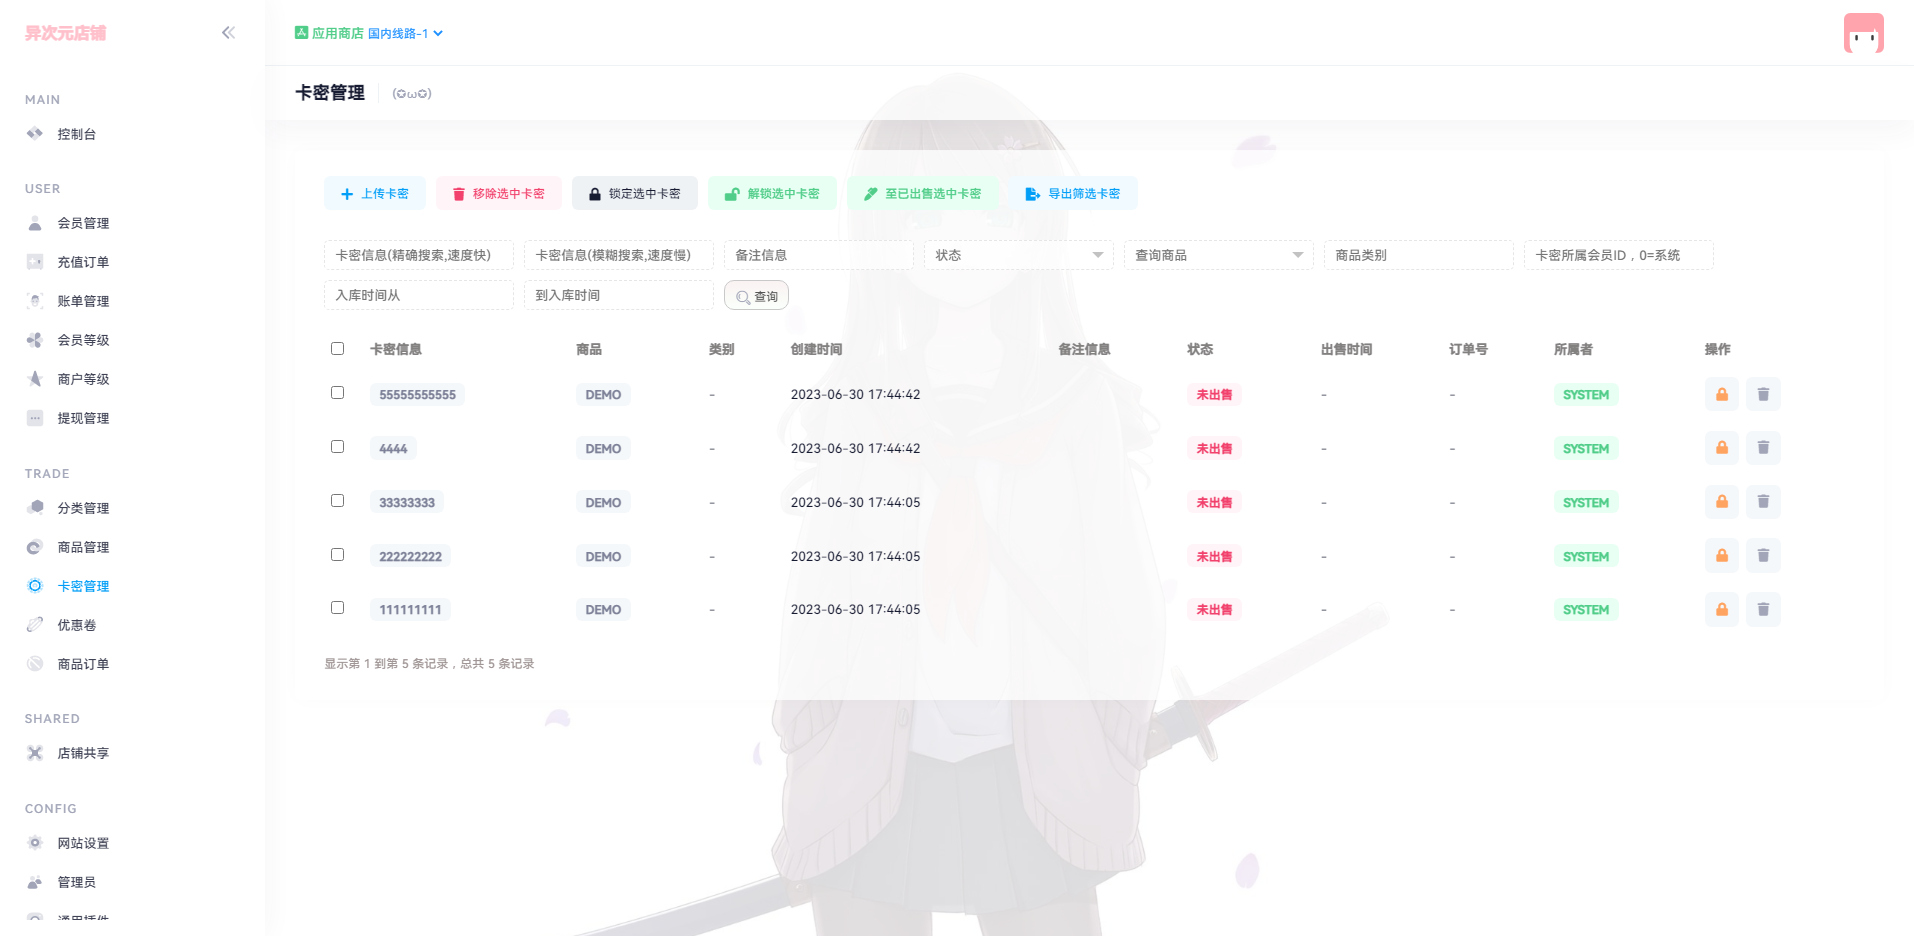This screenshot has height=936, width=1914.
Task: Open 会员管理 from the sidebar
Action: 83,223
